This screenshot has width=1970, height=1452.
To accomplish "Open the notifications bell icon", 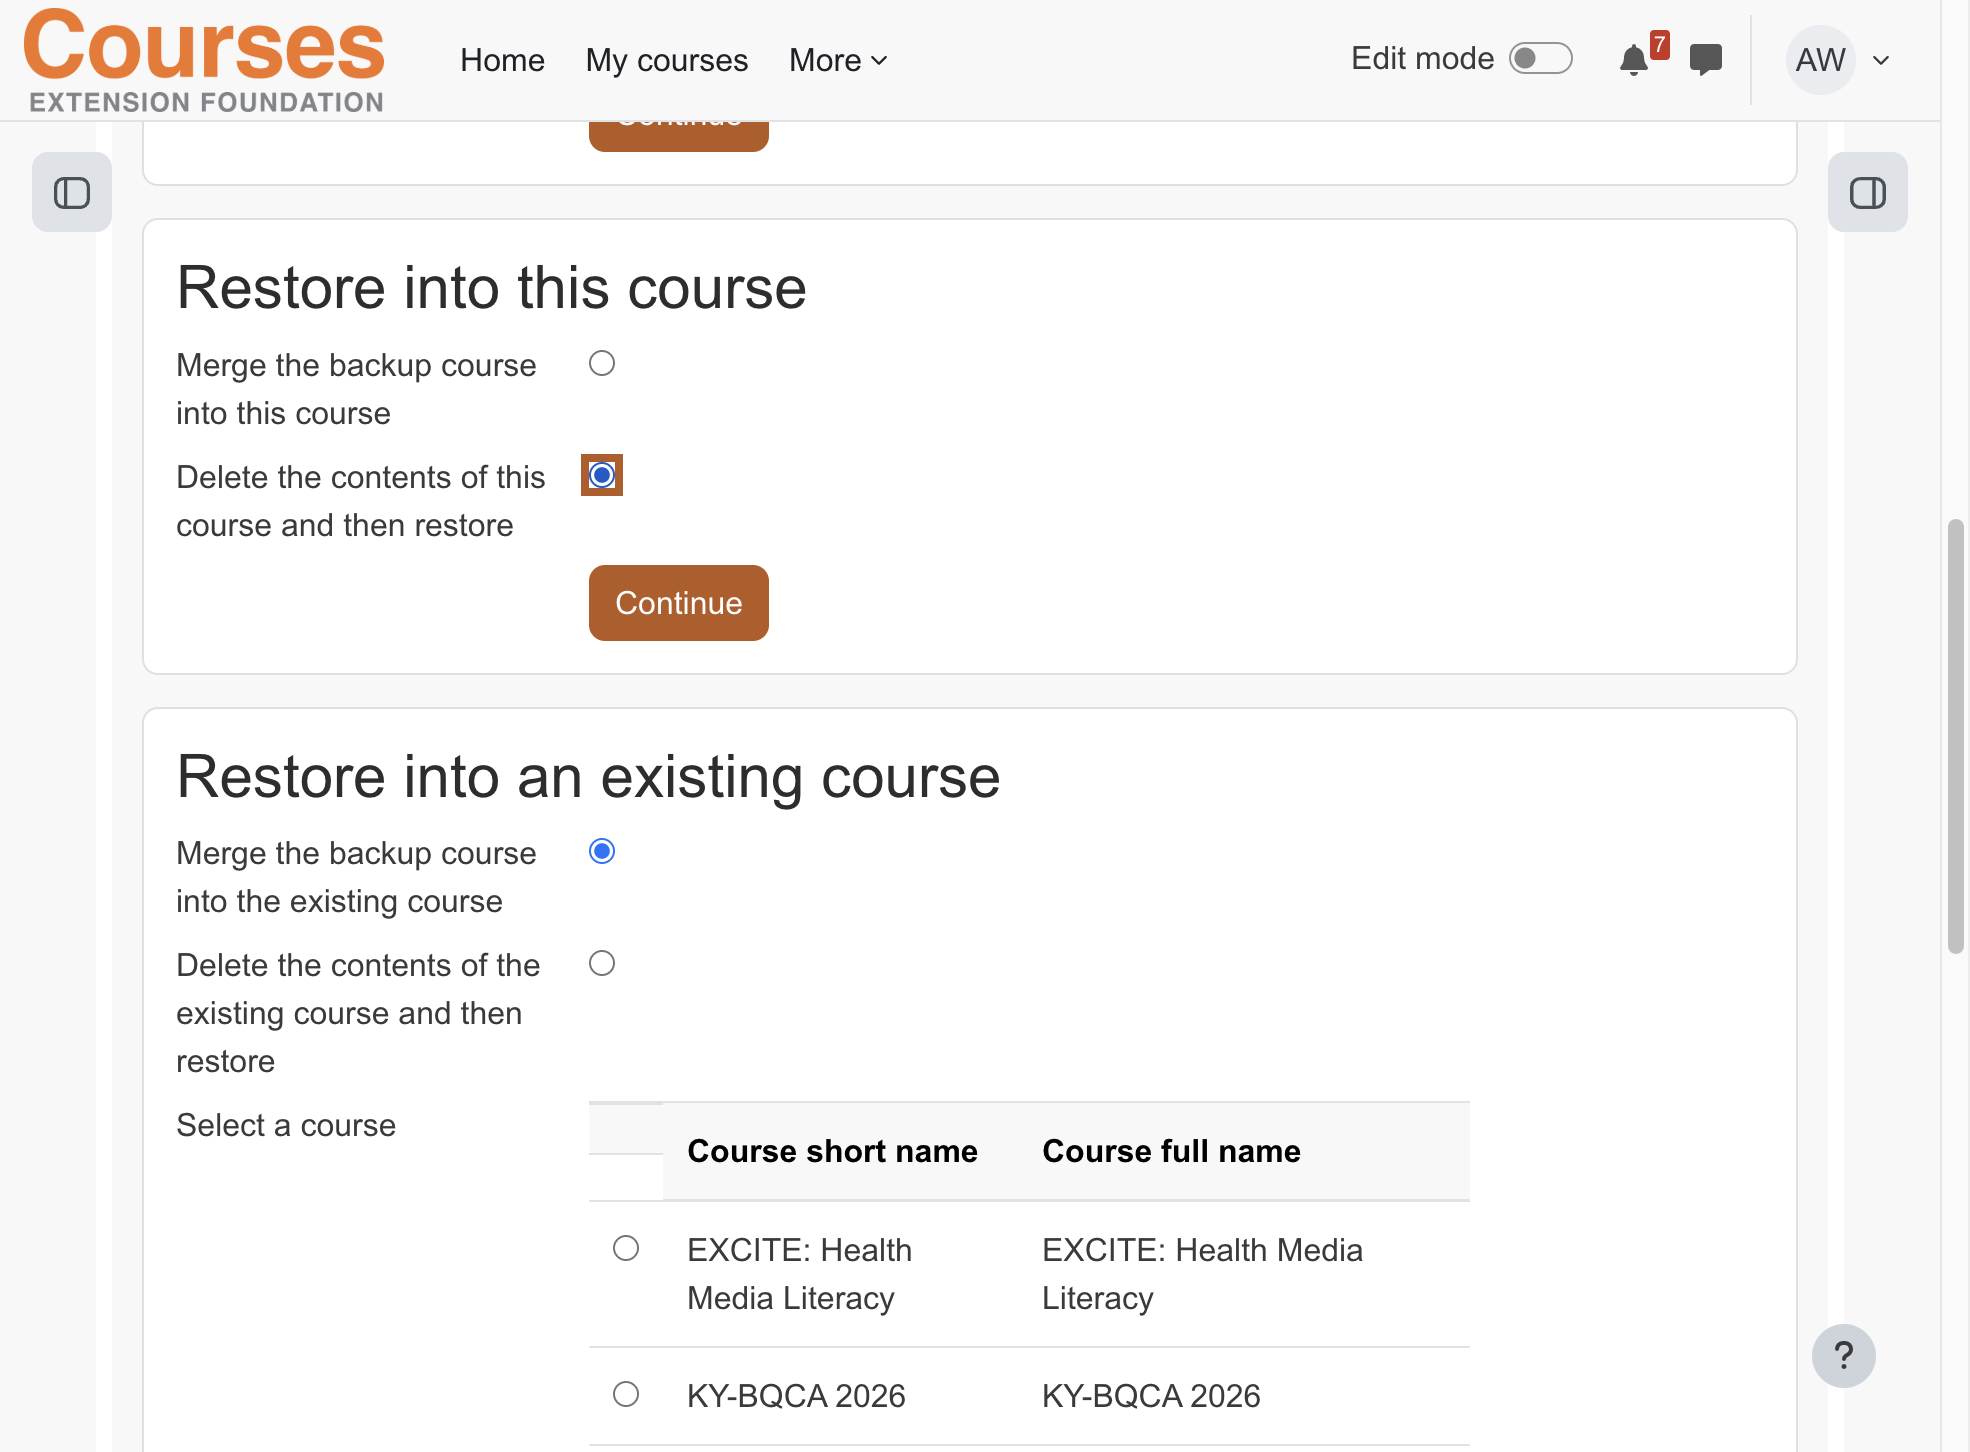I will [x=1634, y=60].
